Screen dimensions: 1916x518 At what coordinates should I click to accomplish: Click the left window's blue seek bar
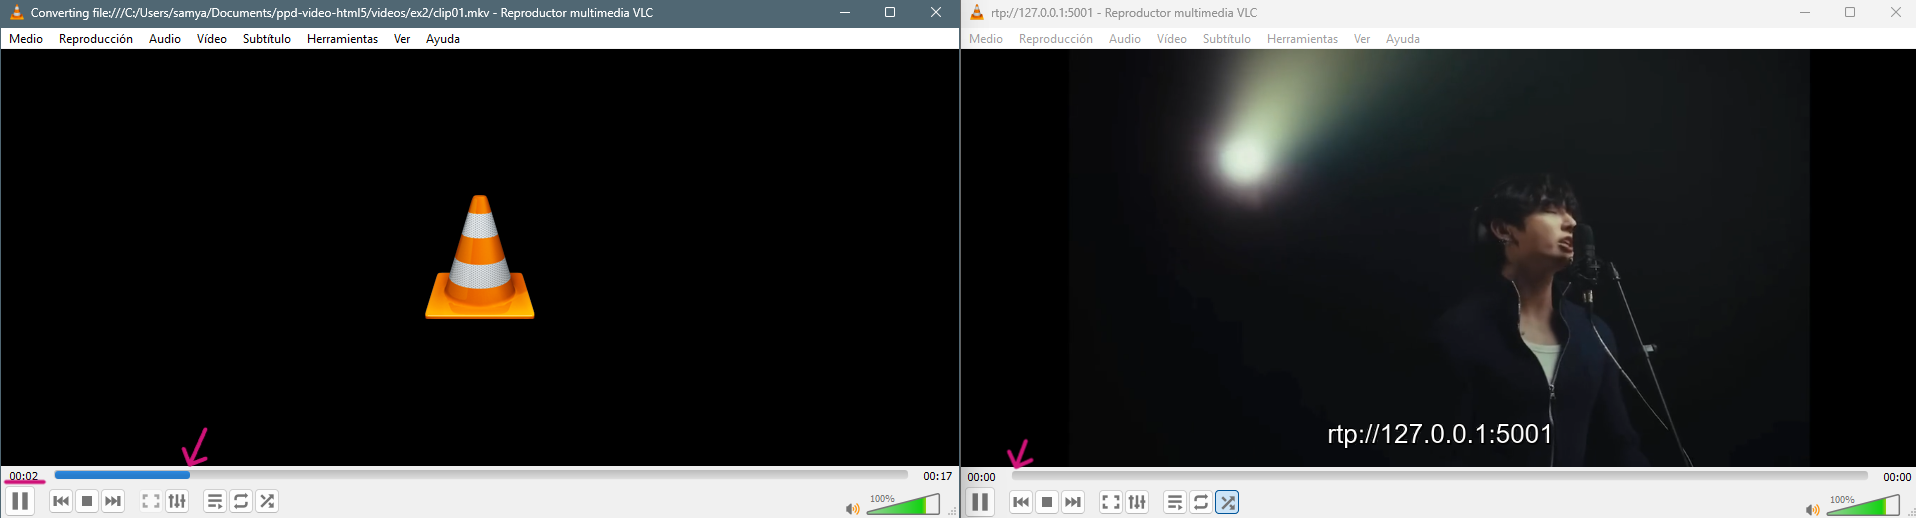(x=481, y=475)
